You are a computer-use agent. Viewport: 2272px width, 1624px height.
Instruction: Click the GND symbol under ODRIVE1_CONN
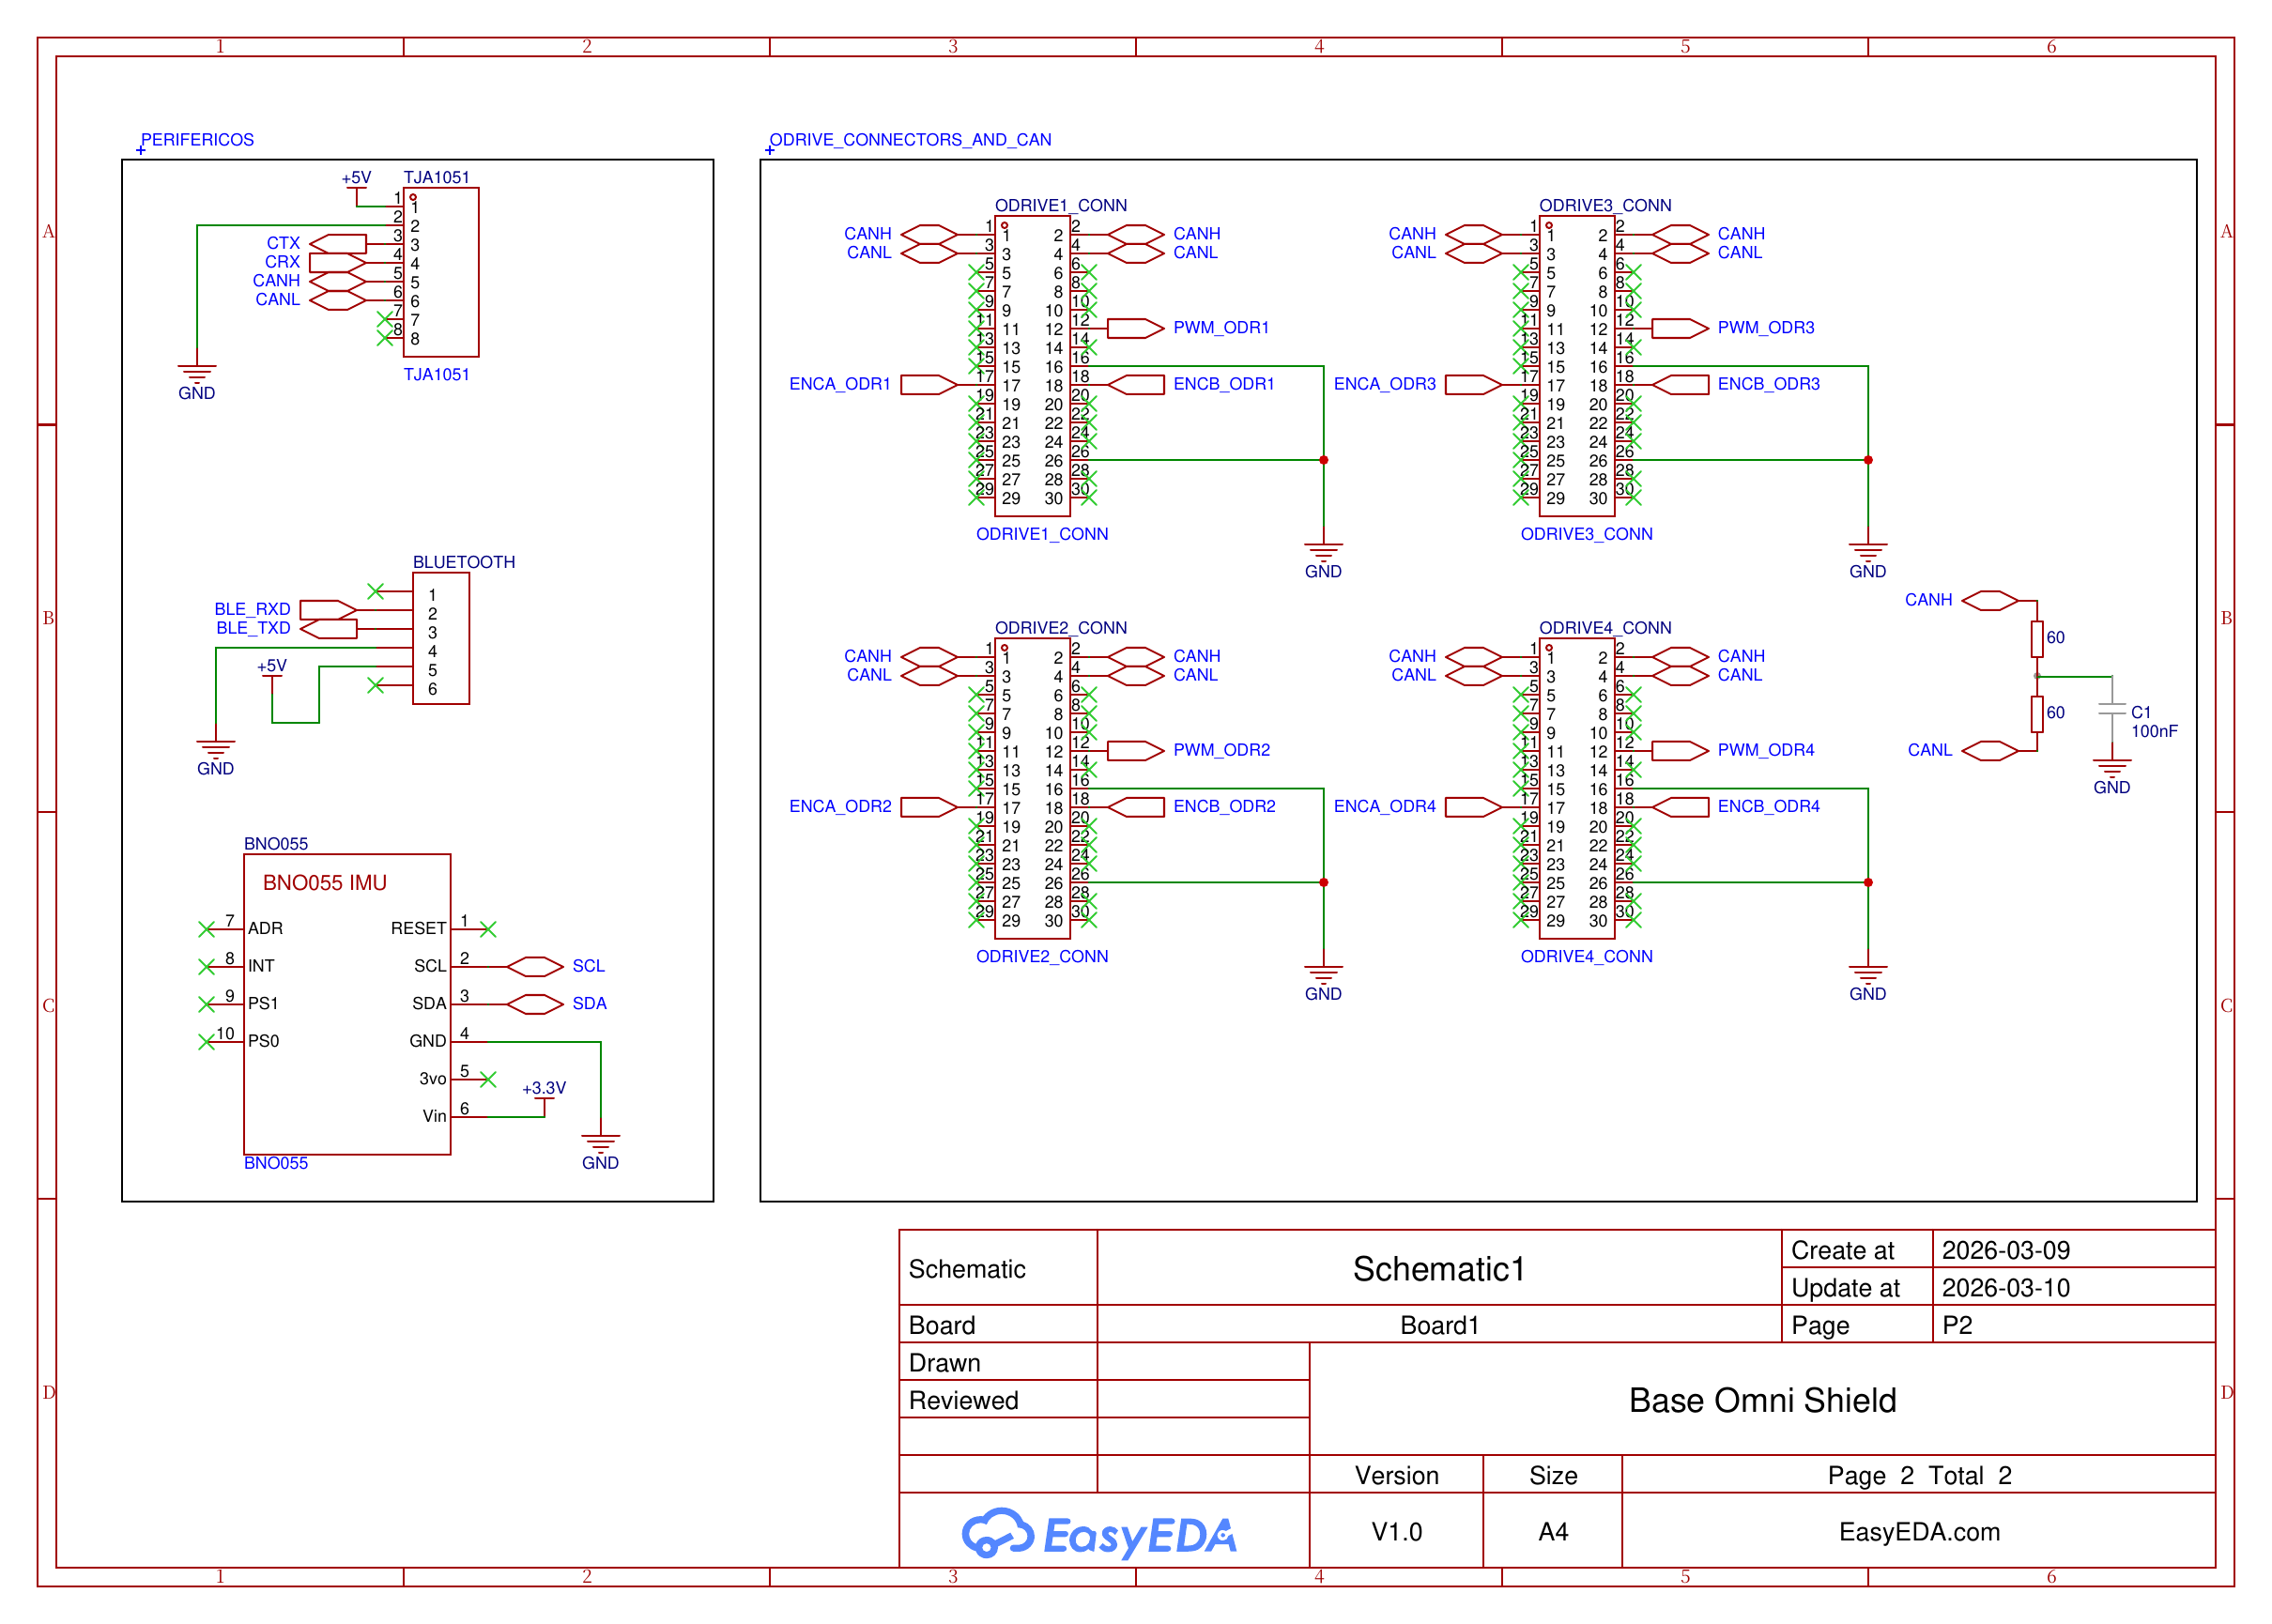[x=1322, y=550]
